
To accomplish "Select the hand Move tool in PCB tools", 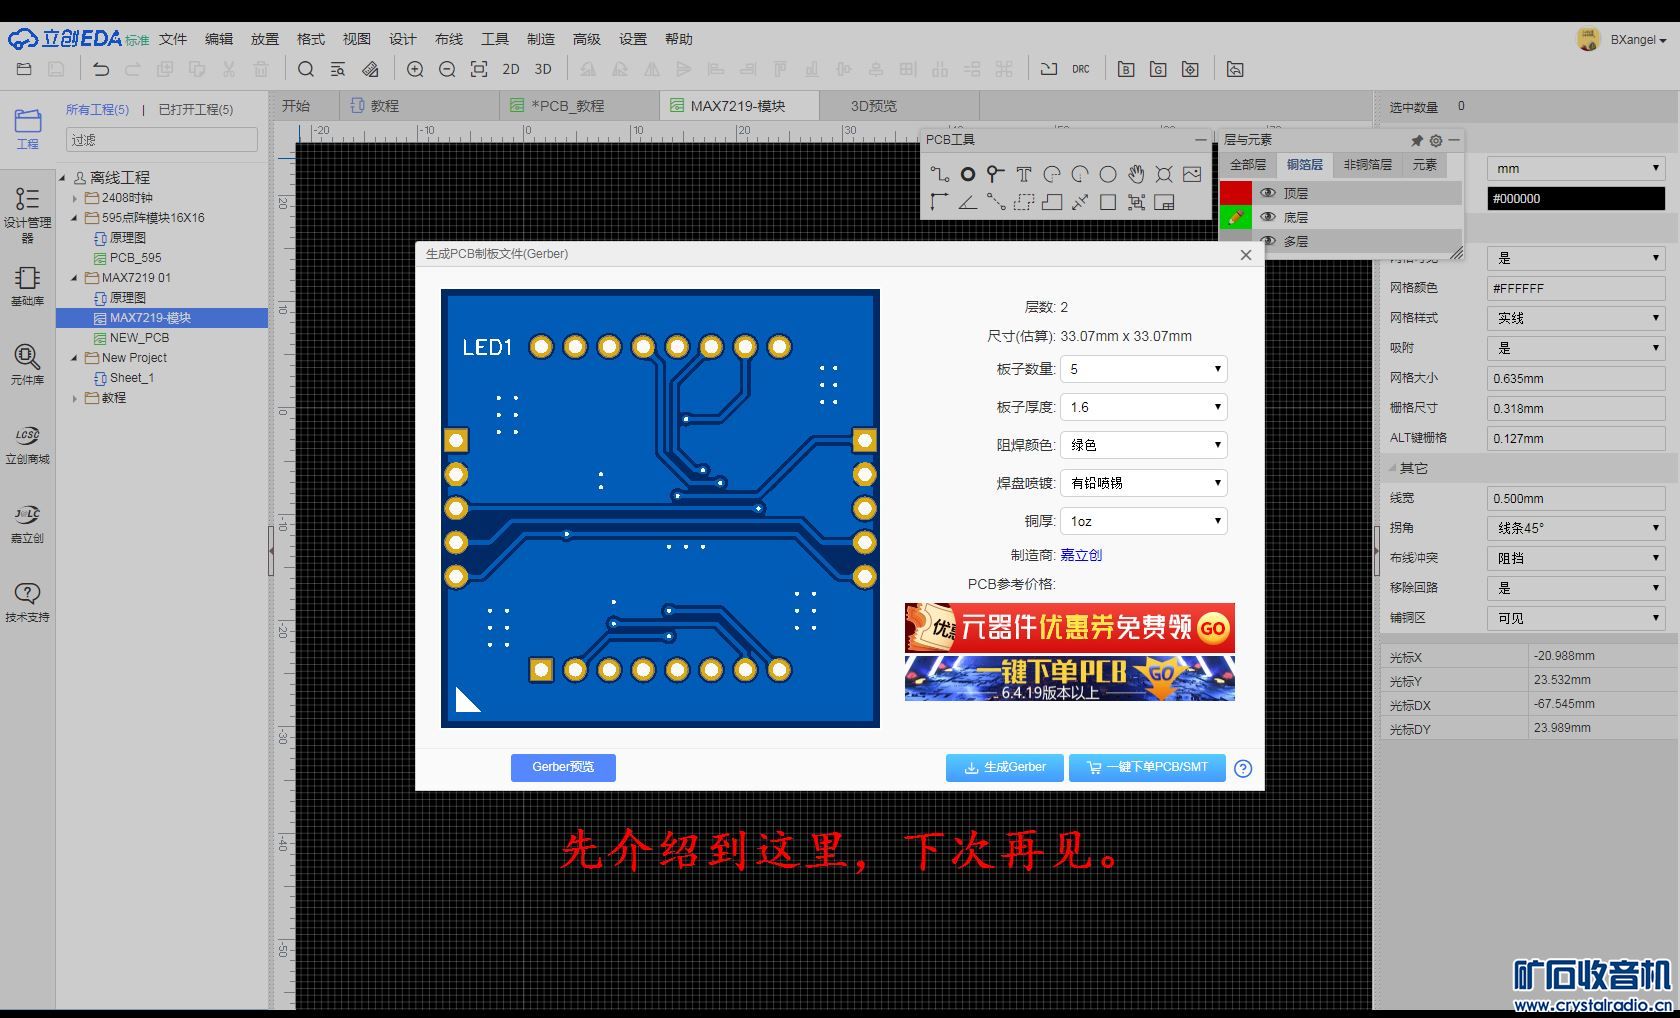I will pyautogui.click(x=1135, y=174).
